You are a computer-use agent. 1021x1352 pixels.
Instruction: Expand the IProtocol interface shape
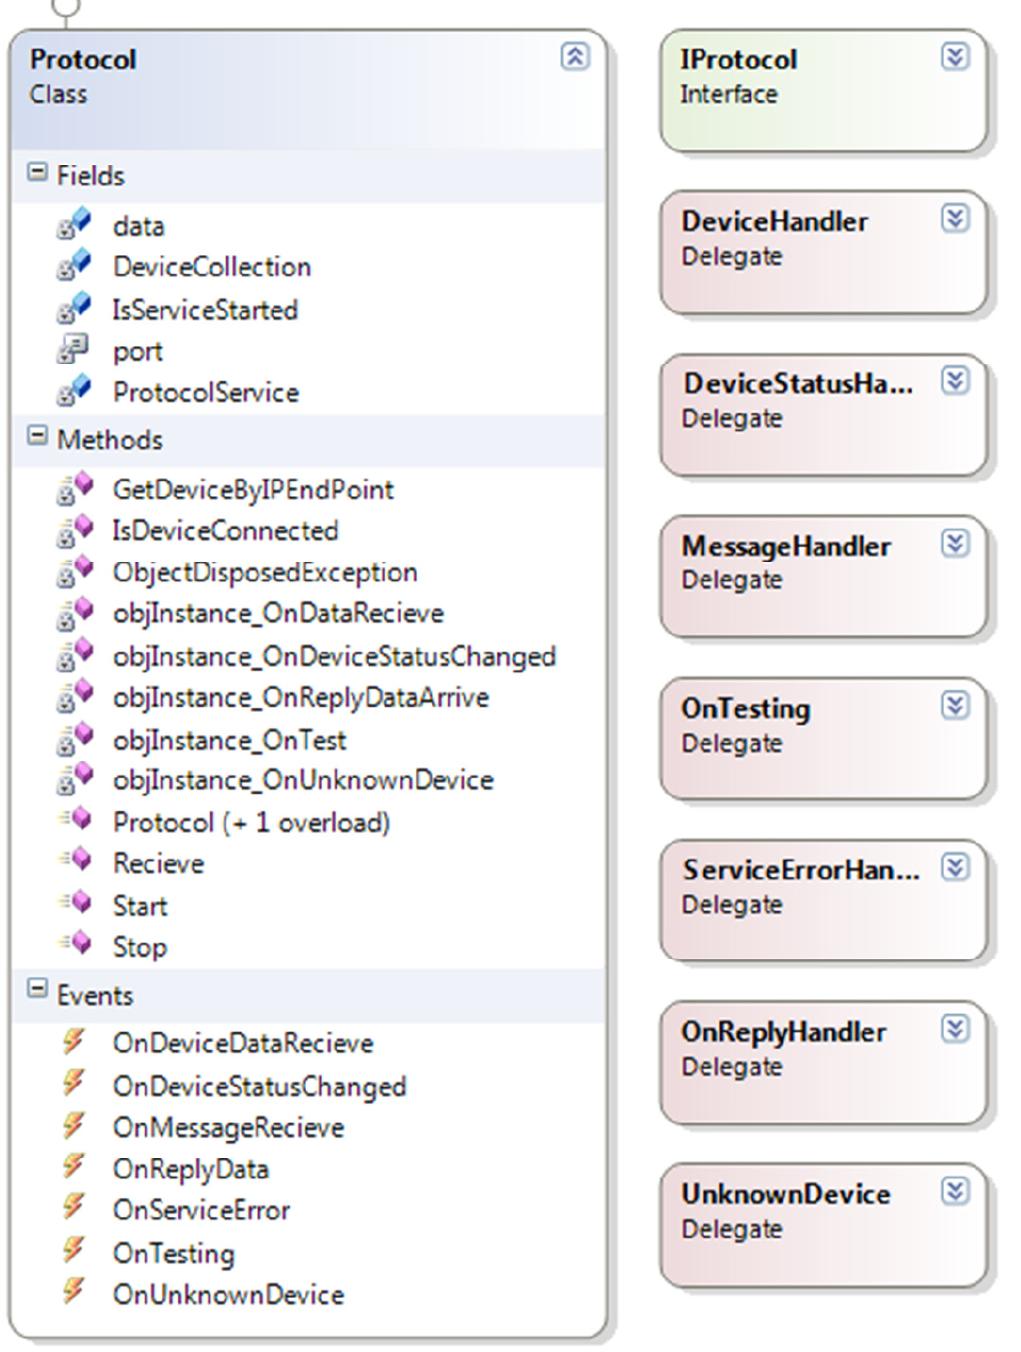click(957, 58)
